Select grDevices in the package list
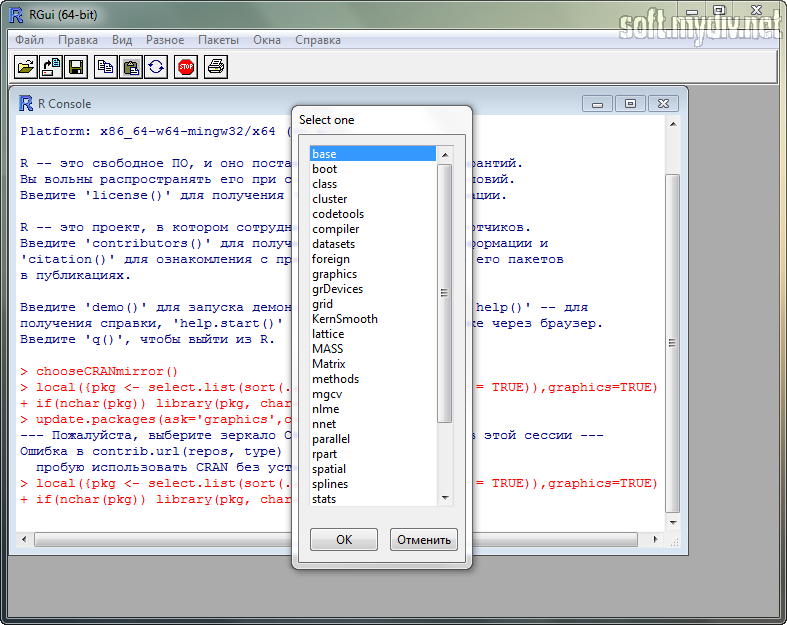The width and height of the screenshot is (787, 625). click(373, 289)
